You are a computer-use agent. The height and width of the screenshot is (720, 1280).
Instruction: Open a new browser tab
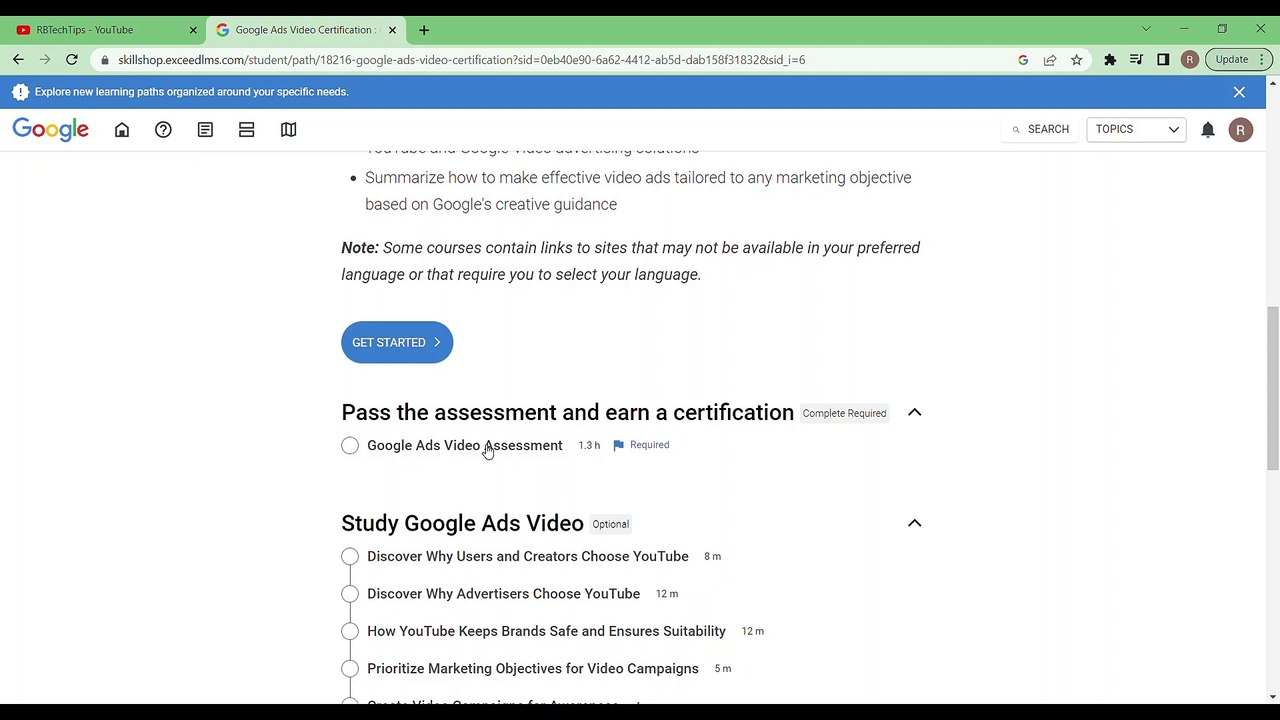pos(424,30)
